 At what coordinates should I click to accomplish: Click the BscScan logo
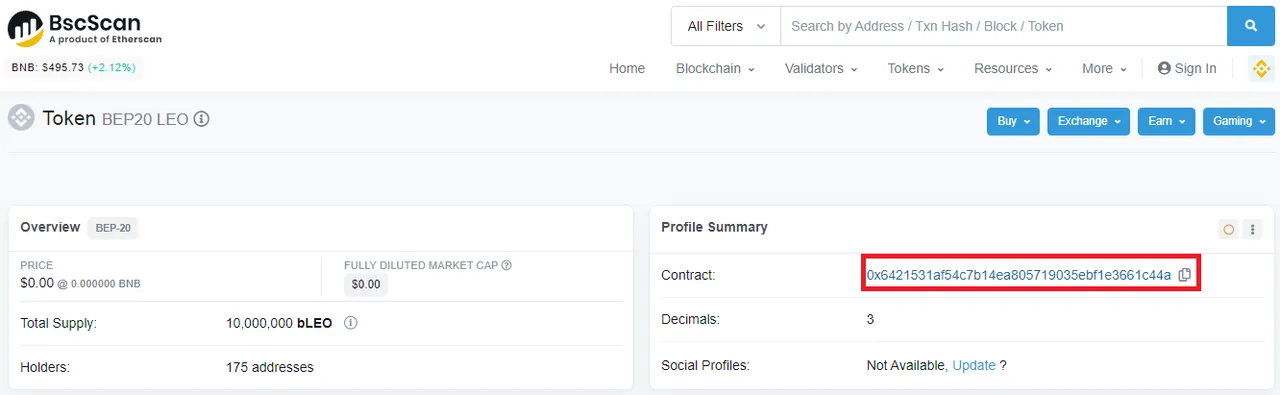(84, 28)
